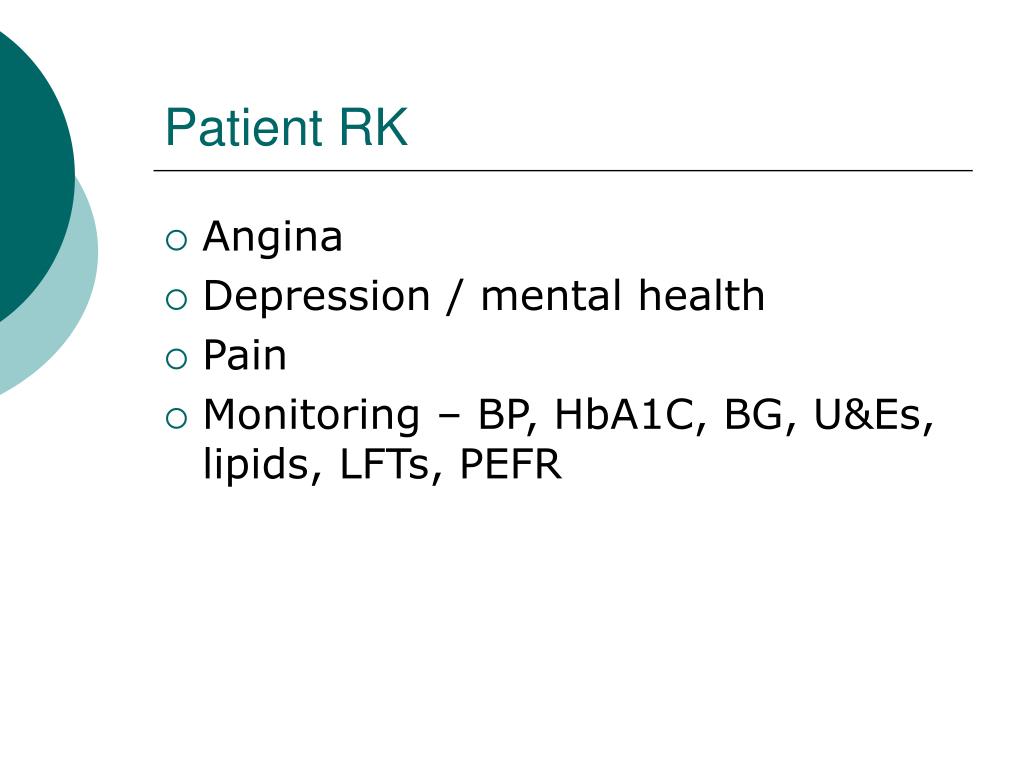Viewport: 1024px width, 768px height.
Task: Click the Patient RK slide title
Action: click(286, 127)
